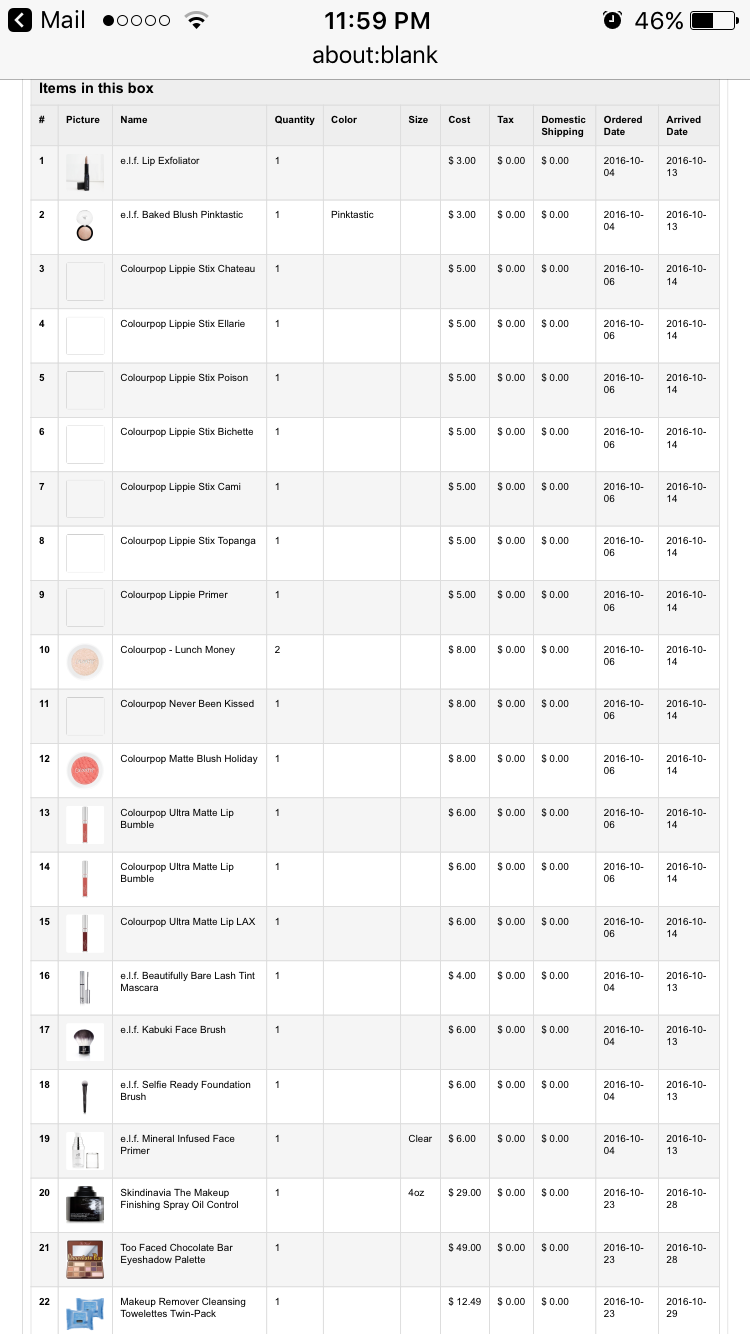Viewport: 750px width, 1334px height.
Task: Tap the Items in this box heading
Action: click(96, 88)
